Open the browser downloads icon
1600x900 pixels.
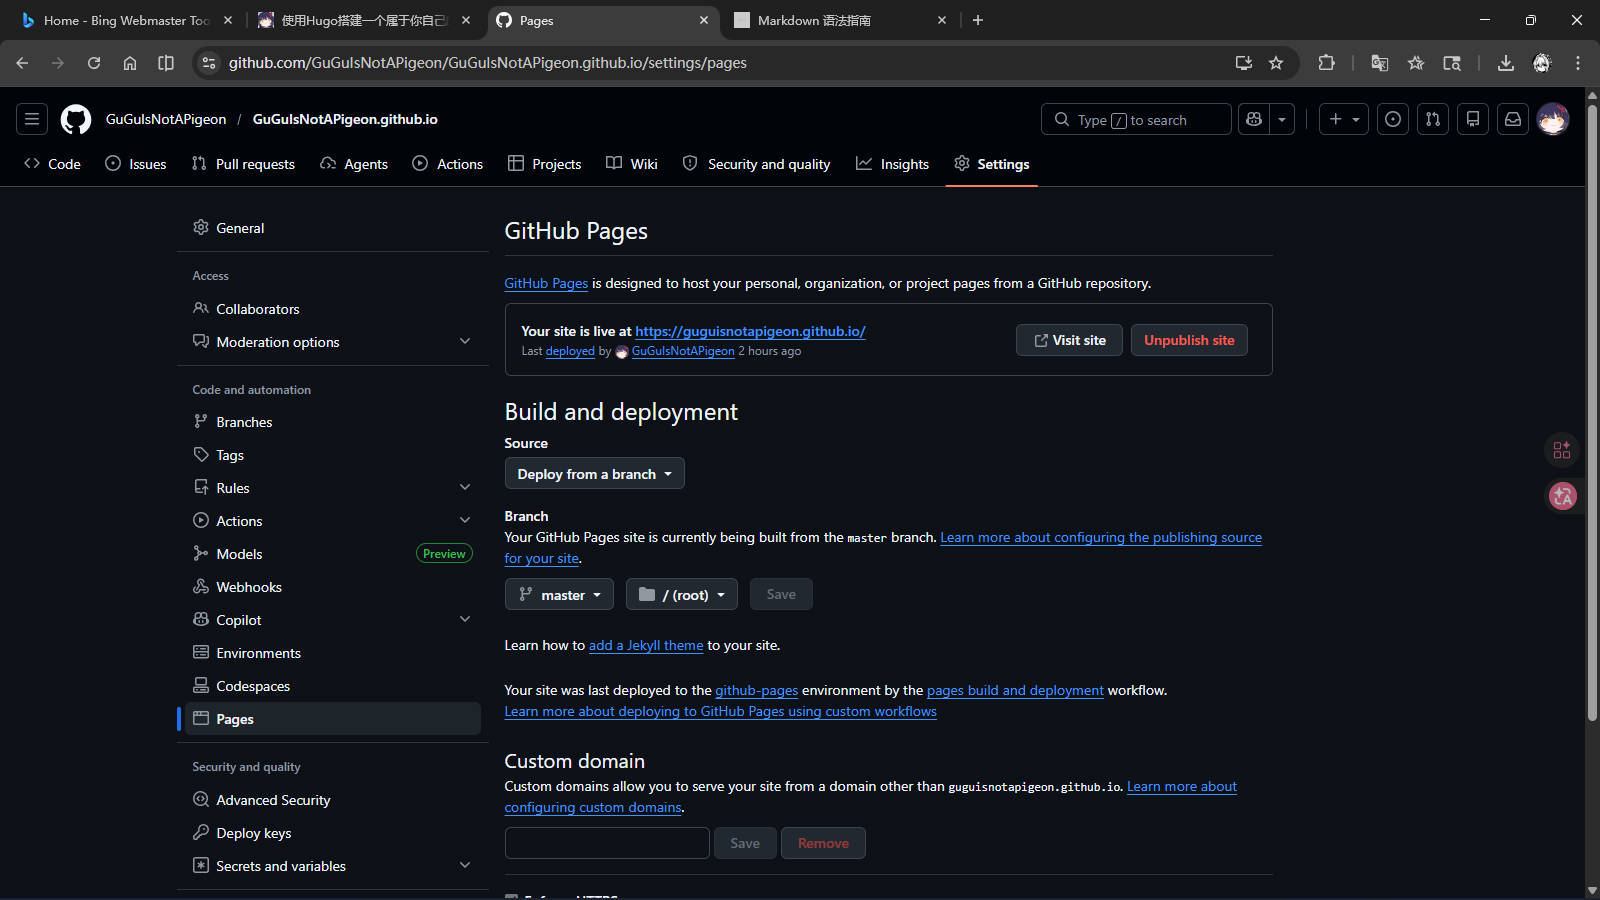[1505, 63]
